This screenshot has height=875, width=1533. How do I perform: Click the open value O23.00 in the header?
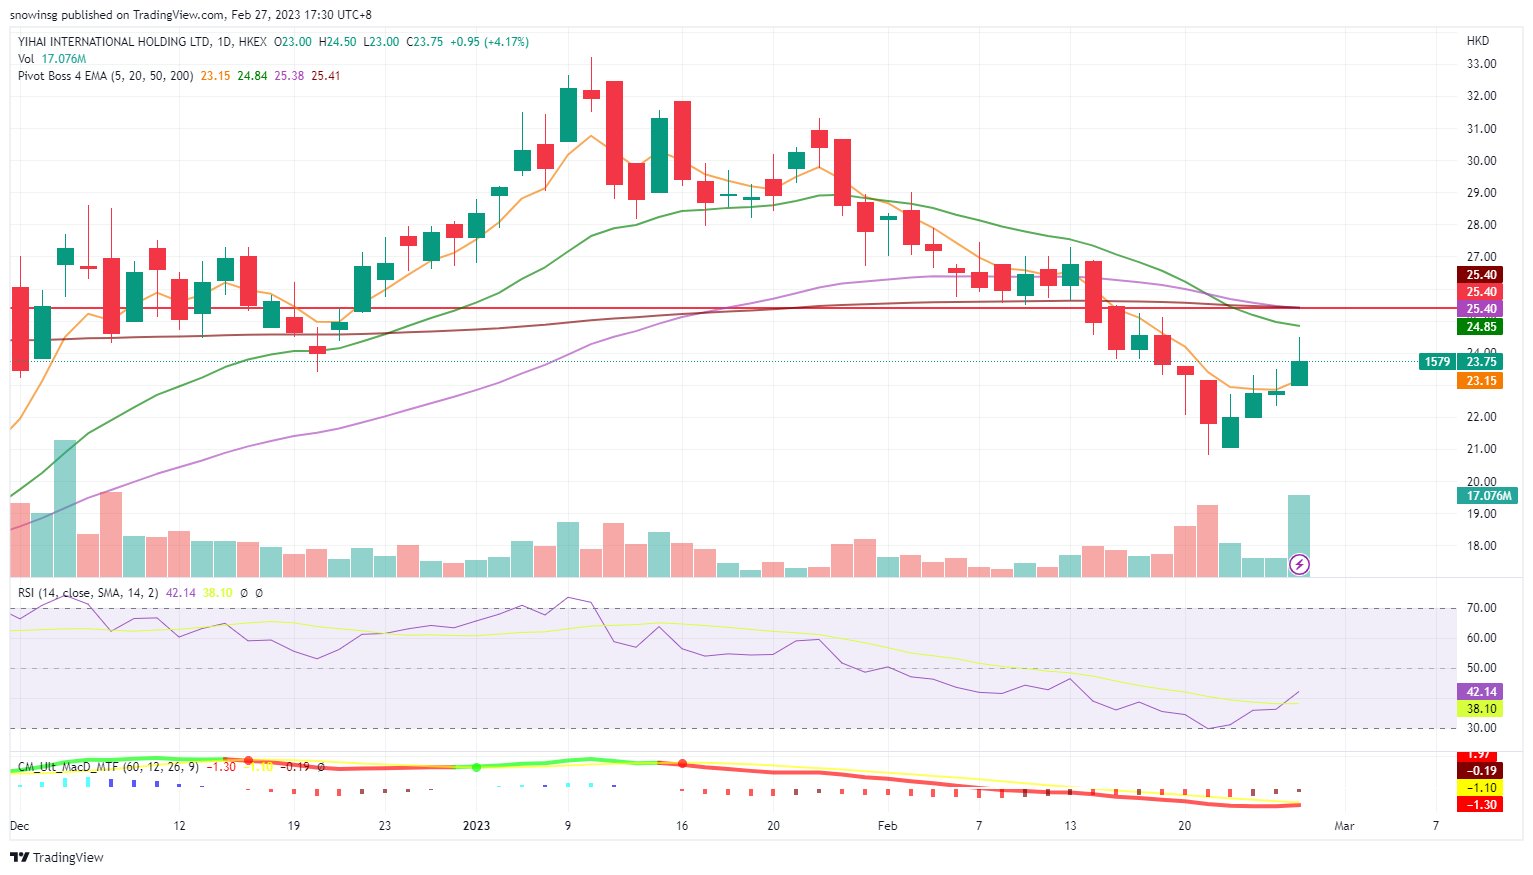click(293, 42)
